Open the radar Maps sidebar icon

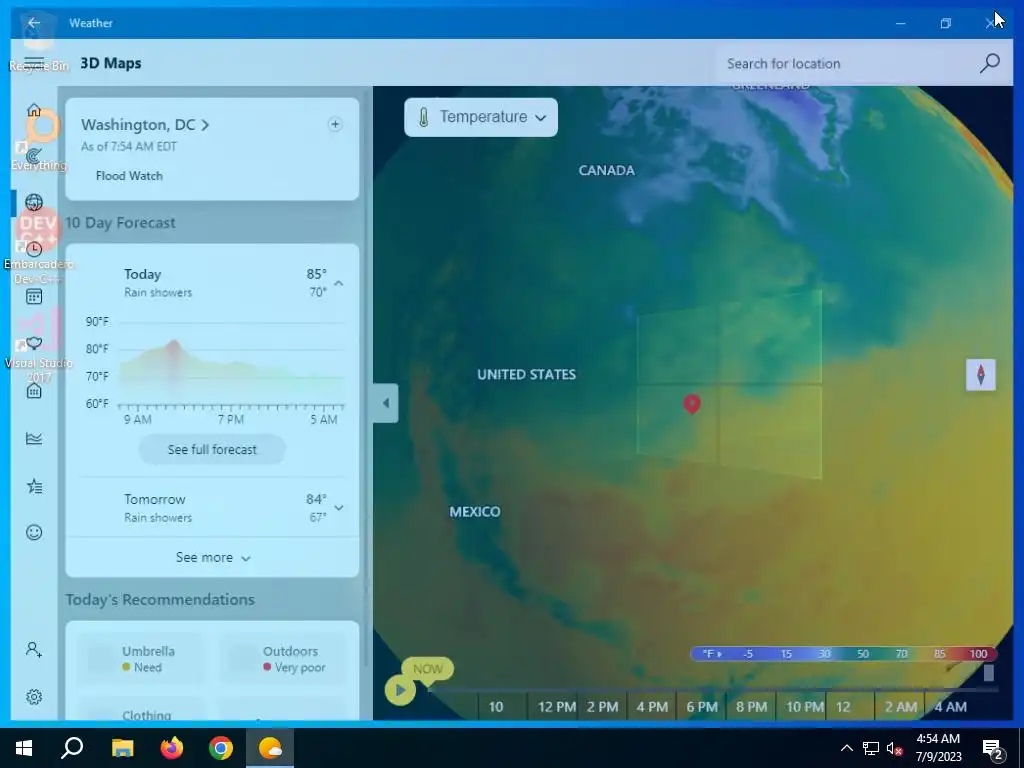click(x=34, y=156)
